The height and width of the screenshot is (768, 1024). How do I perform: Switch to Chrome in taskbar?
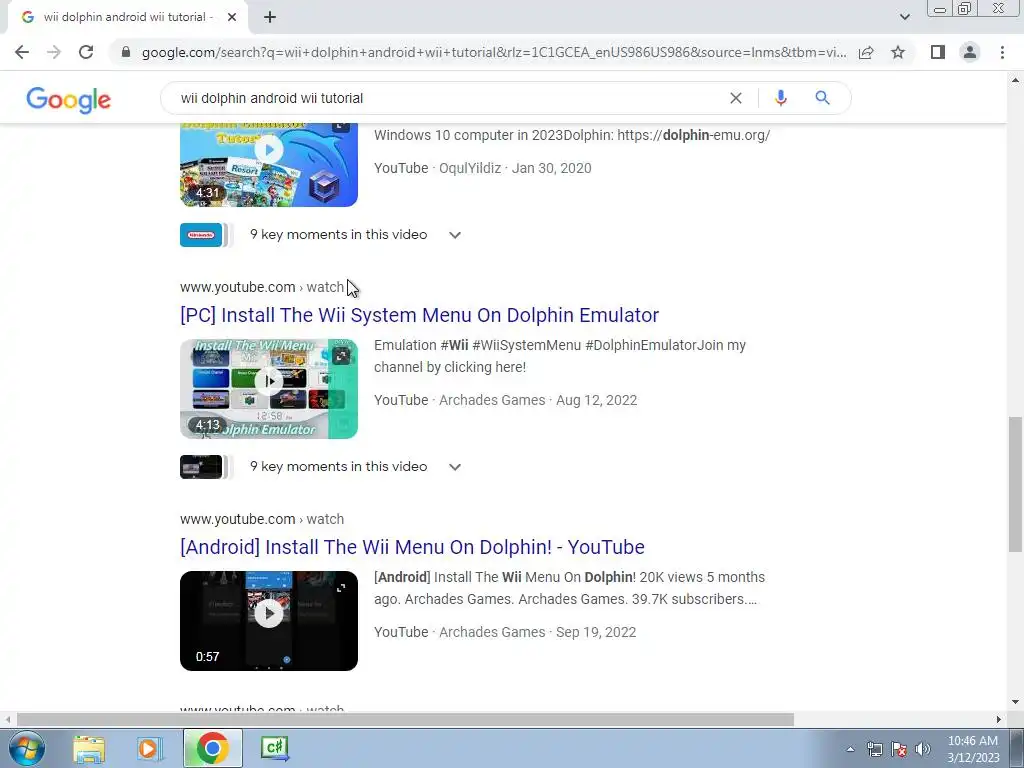click(212, 748)
